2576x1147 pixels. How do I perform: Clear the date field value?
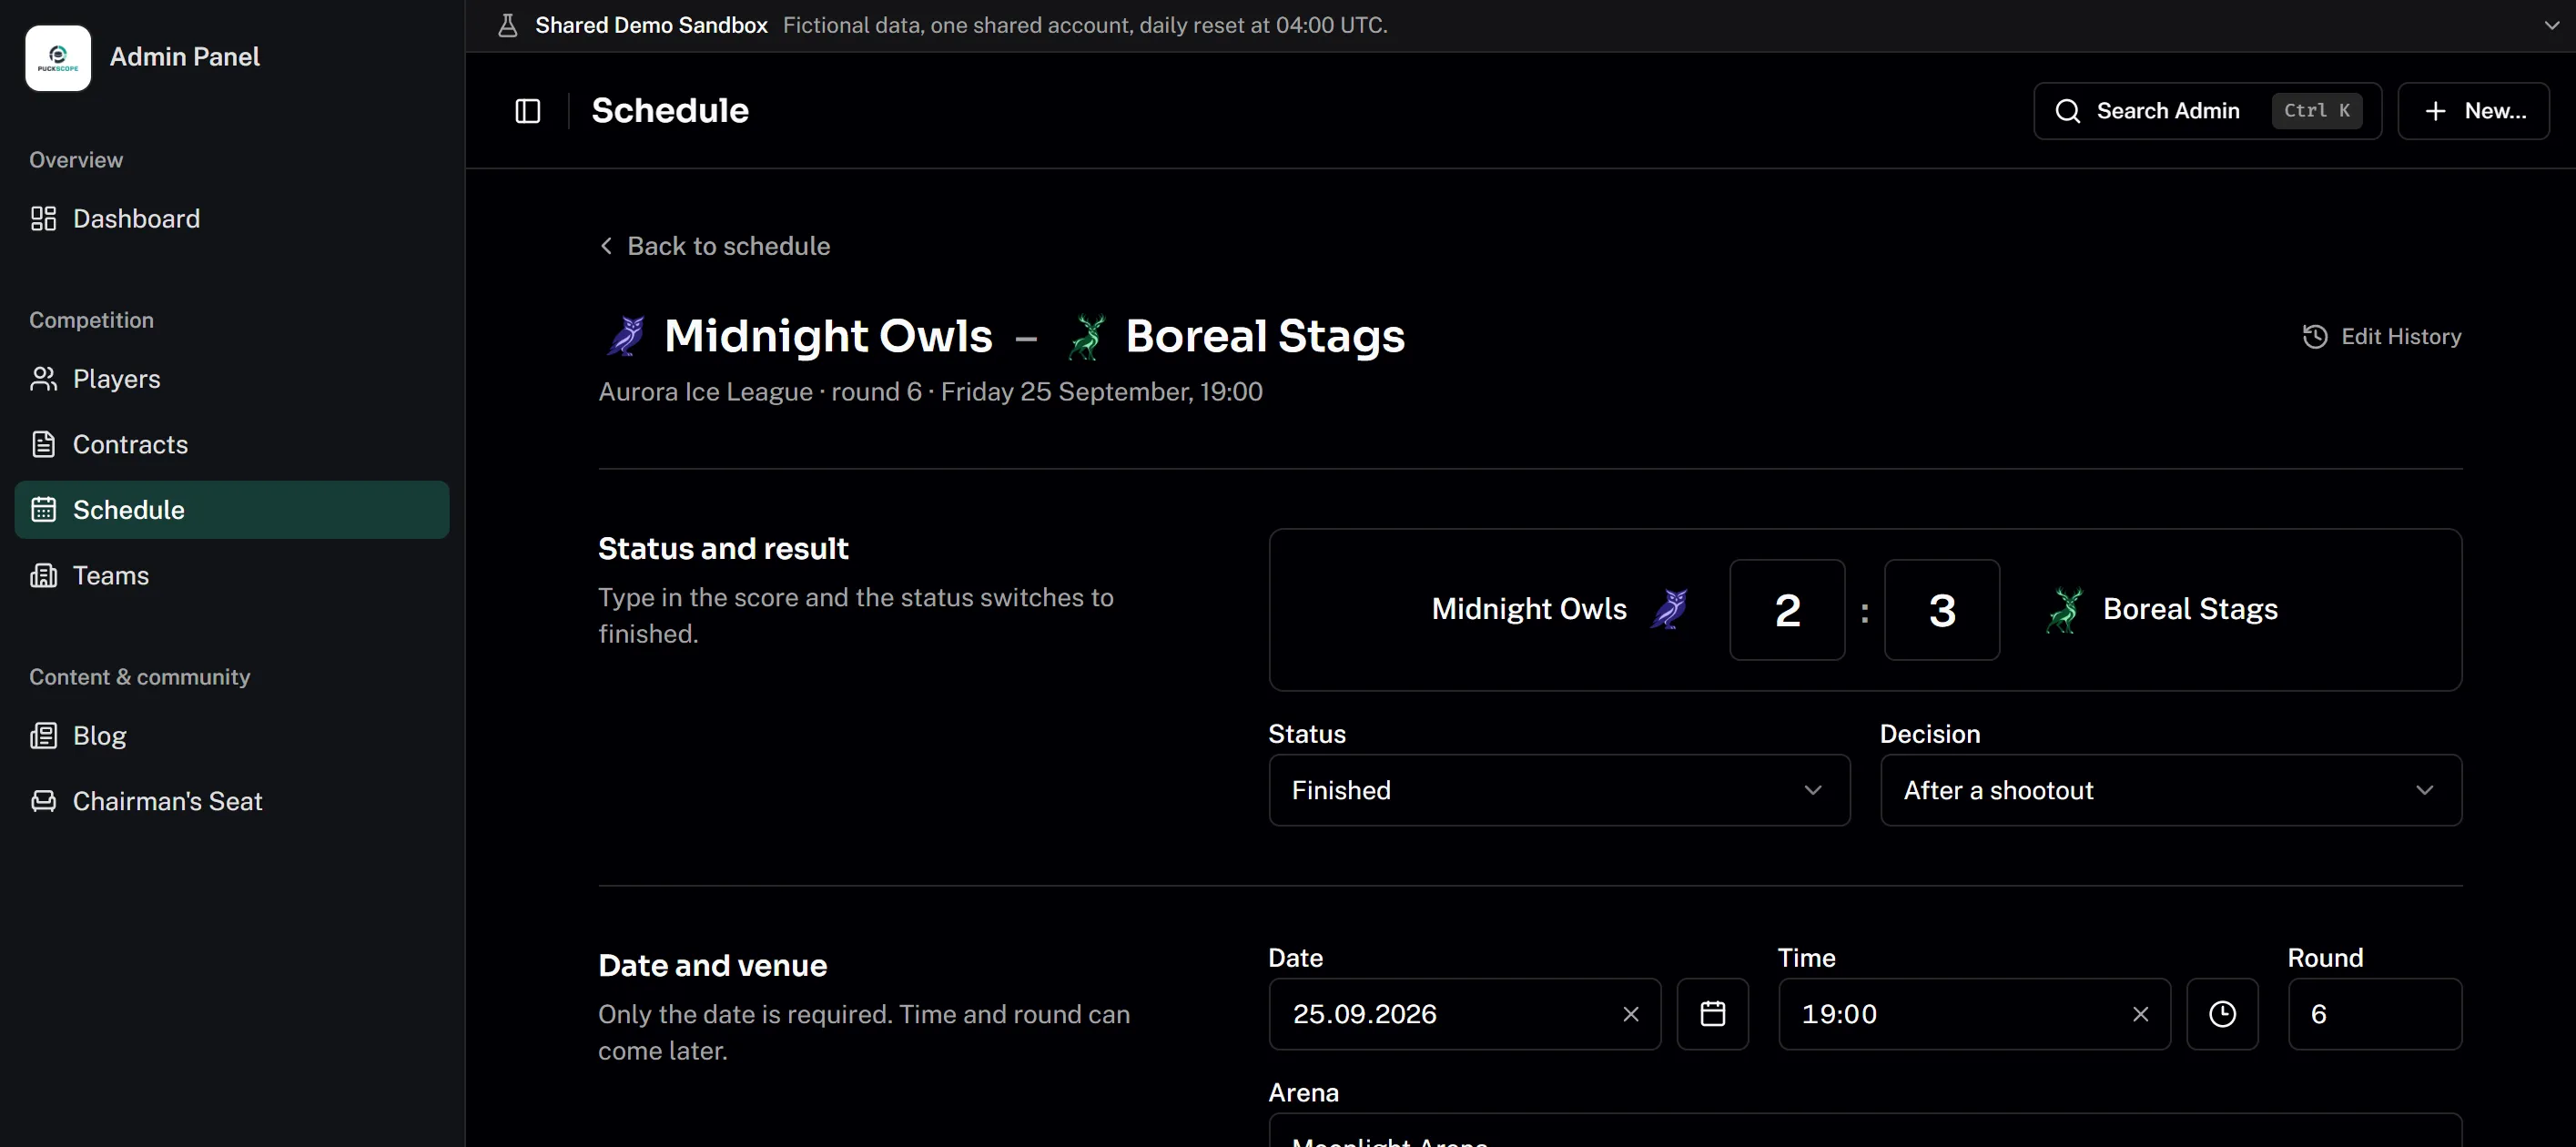tap(1631, 1014)
